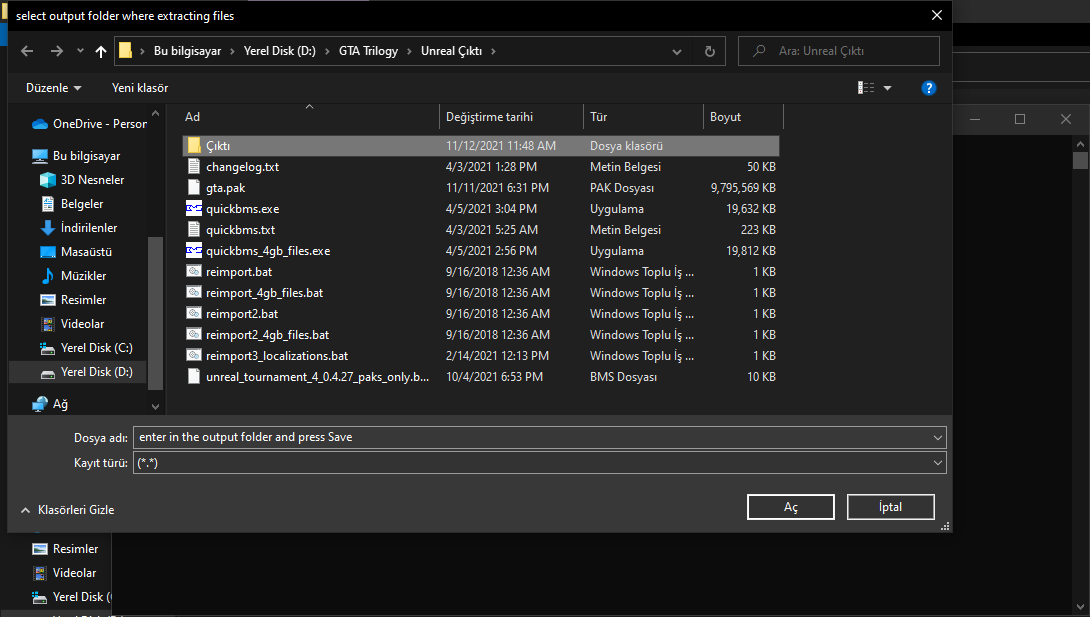Select the quickbms_4gb_files.exe icon
The width and height of the screenshot is (1090, 617).
194,251
